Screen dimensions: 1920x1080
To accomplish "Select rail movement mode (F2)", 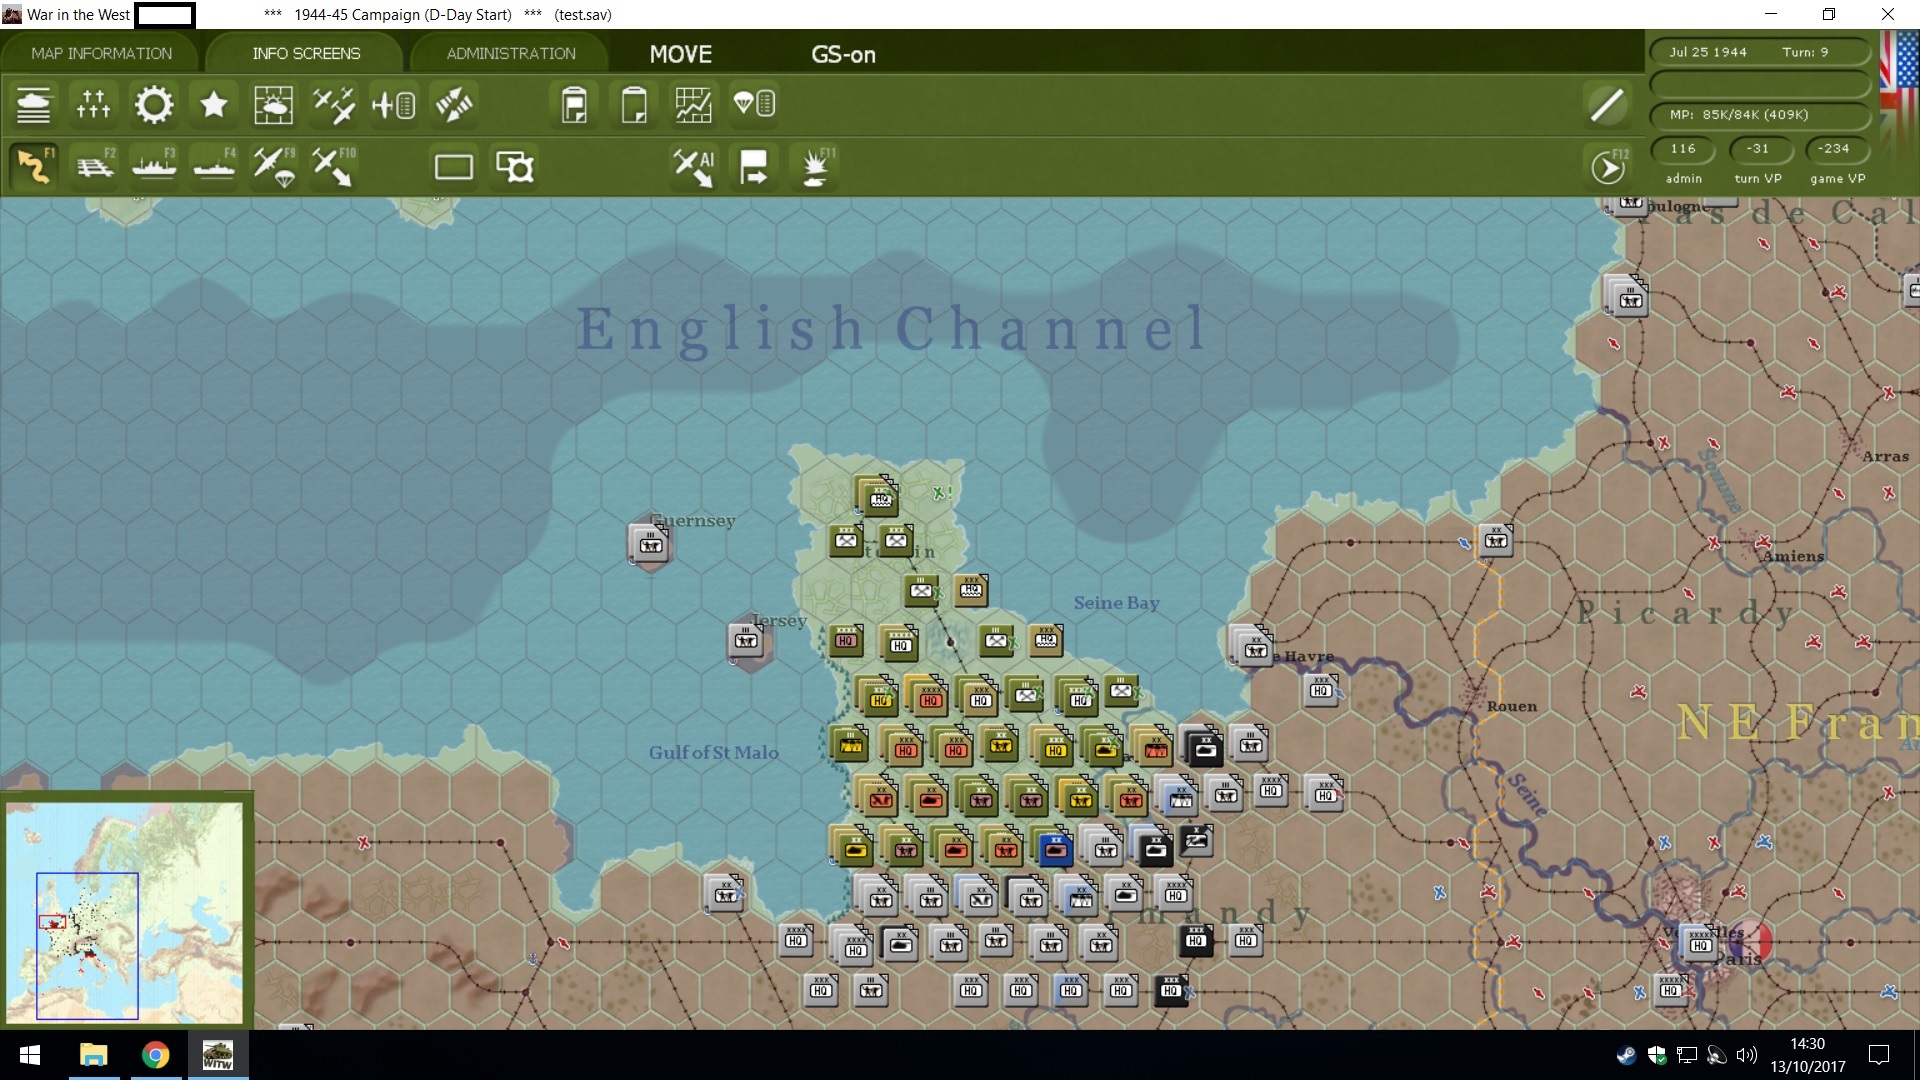I will click(x=96, y=166).
